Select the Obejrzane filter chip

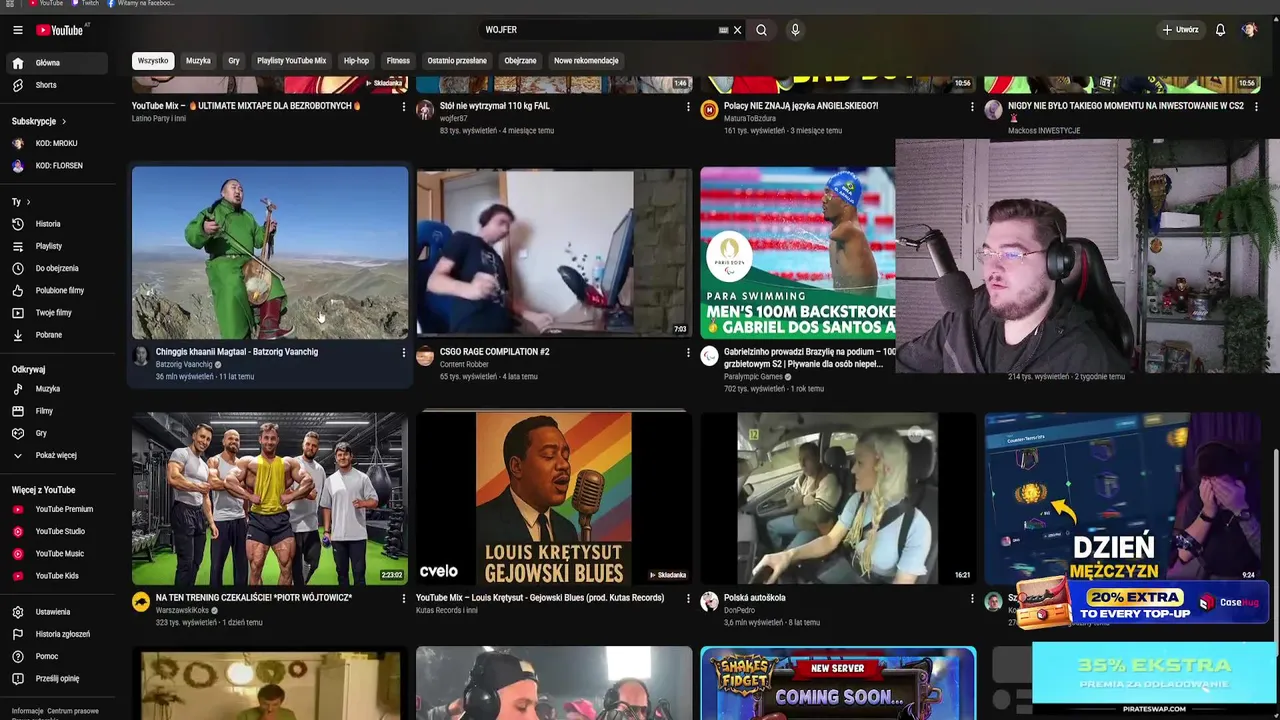(520, 61)
